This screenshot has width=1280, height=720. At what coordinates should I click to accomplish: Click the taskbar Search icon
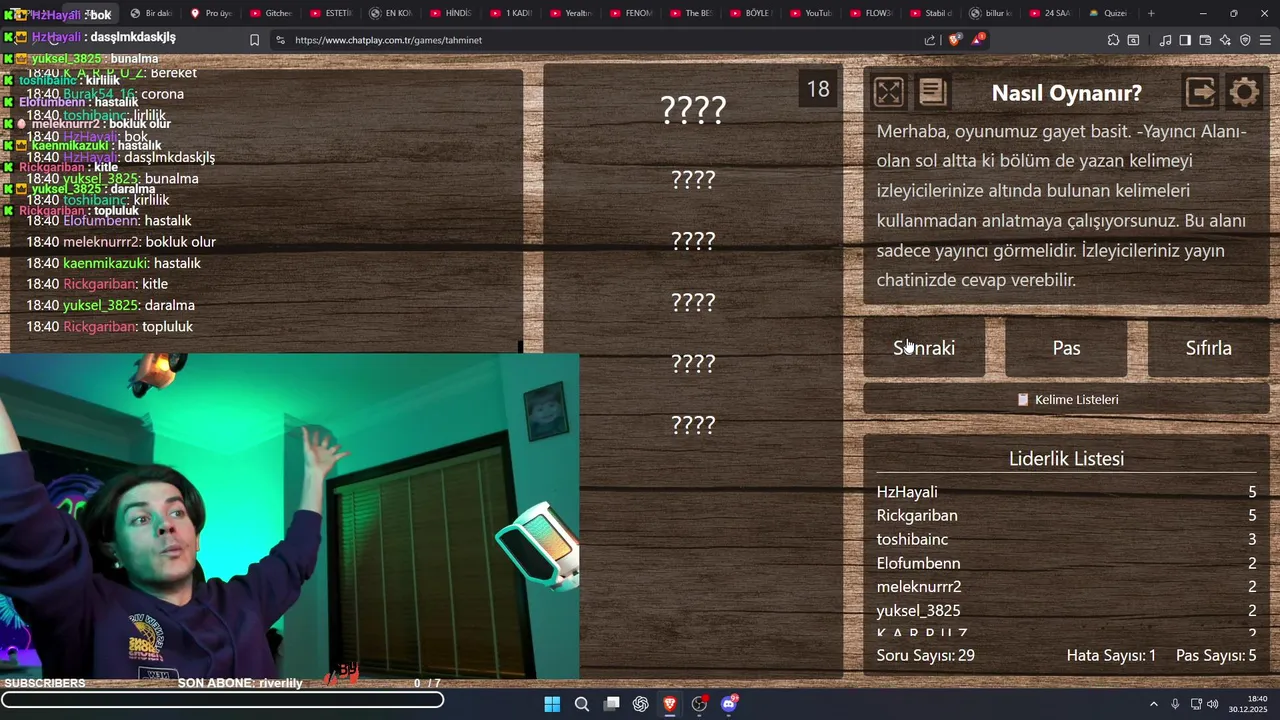coord(582,704)
